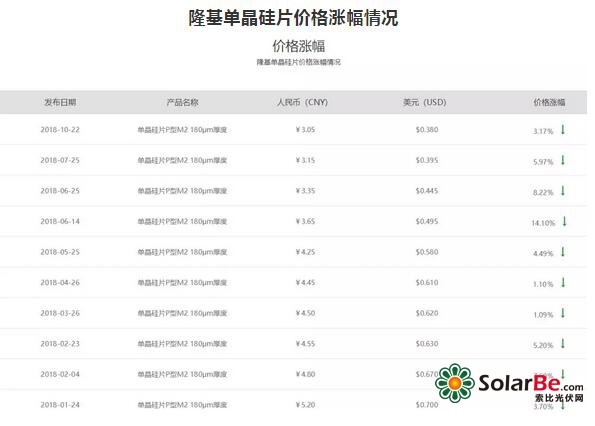Click the CNY price ¥3.05
This screenshot has width=595, height=426.
[x=305, y=130]
